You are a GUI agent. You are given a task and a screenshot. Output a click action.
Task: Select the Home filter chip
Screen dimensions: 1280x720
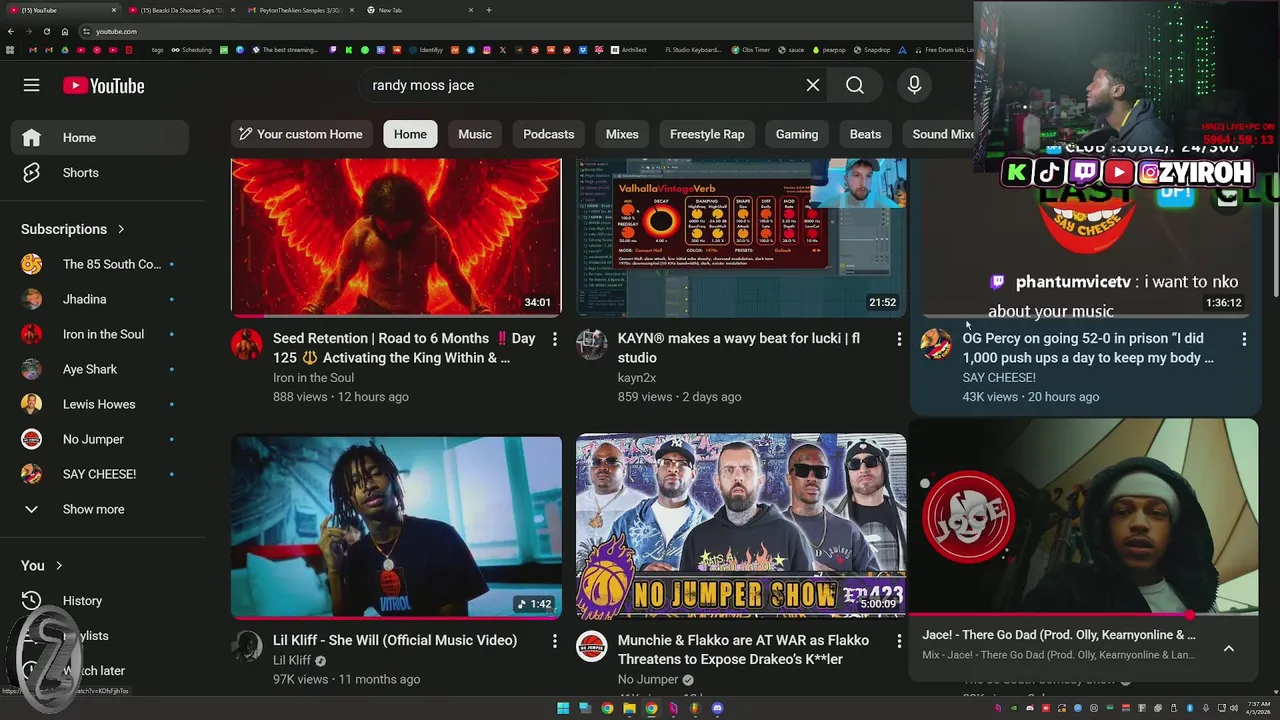pyautogui.click(x=410, y=134)
